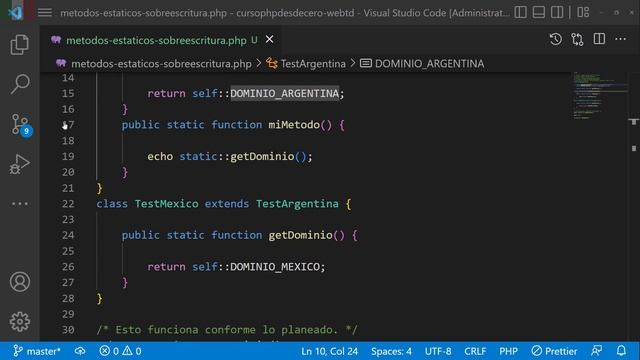Open the file timeline history icon

pos(556,39)
